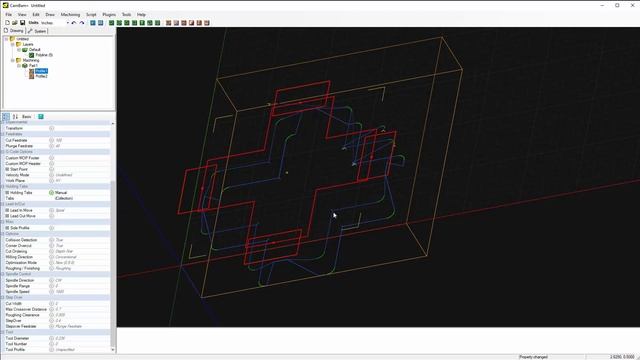Image resolution: width=640 pixels, height=360 pixels.
Task: Collapse the Machining tree node
Action: click(13, 60)
